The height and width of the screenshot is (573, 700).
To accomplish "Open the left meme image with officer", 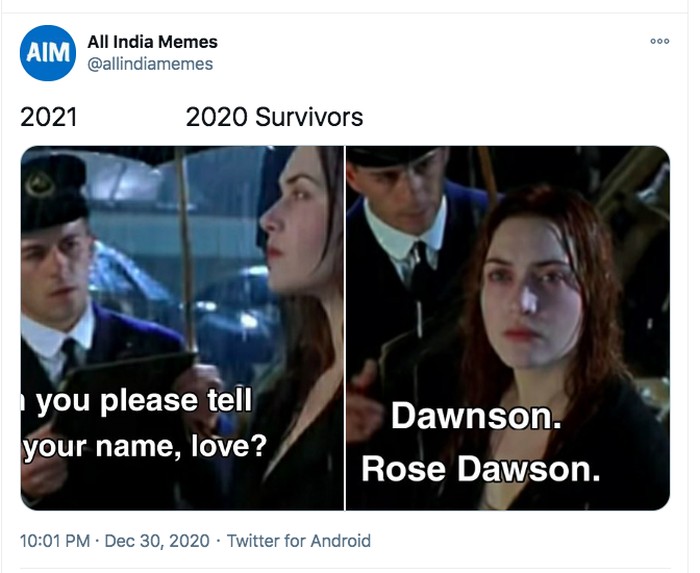I will [182, 328].
